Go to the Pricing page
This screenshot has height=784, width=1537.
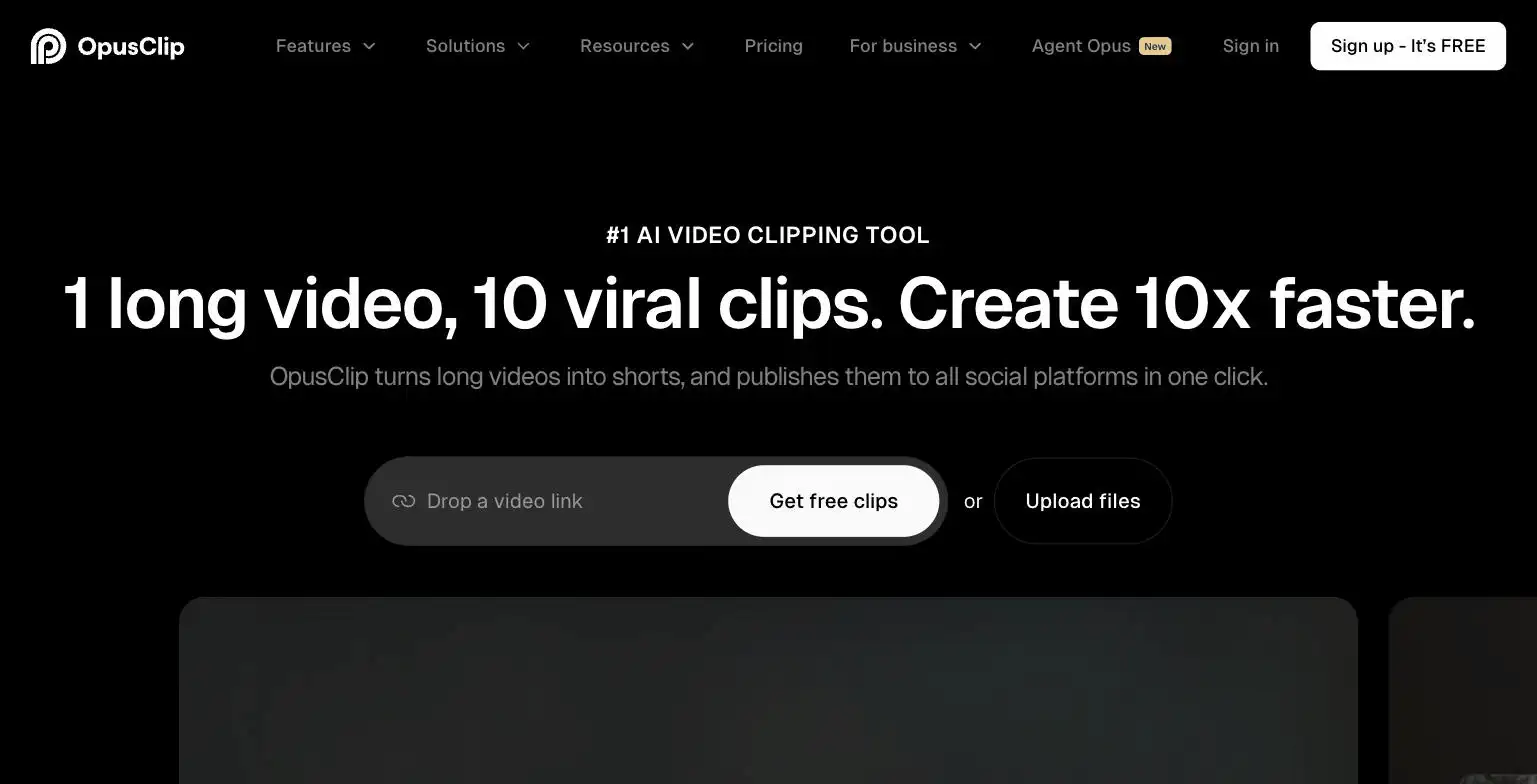pos(773,46)
